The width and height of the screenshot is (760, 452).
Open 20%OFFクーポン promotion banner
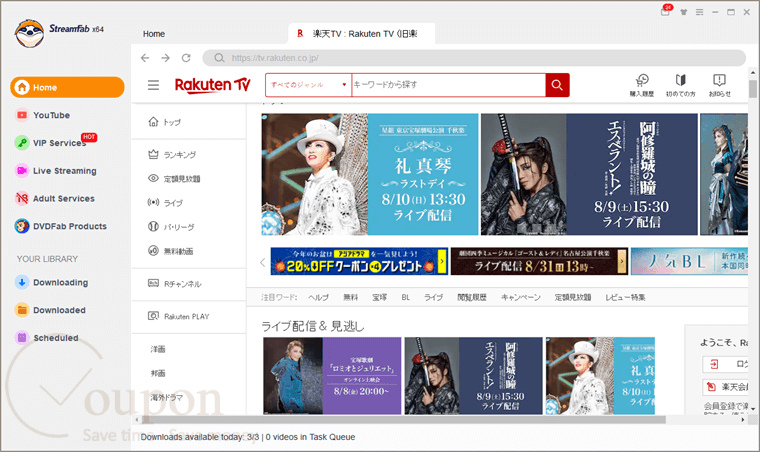(x=359, y=261)
